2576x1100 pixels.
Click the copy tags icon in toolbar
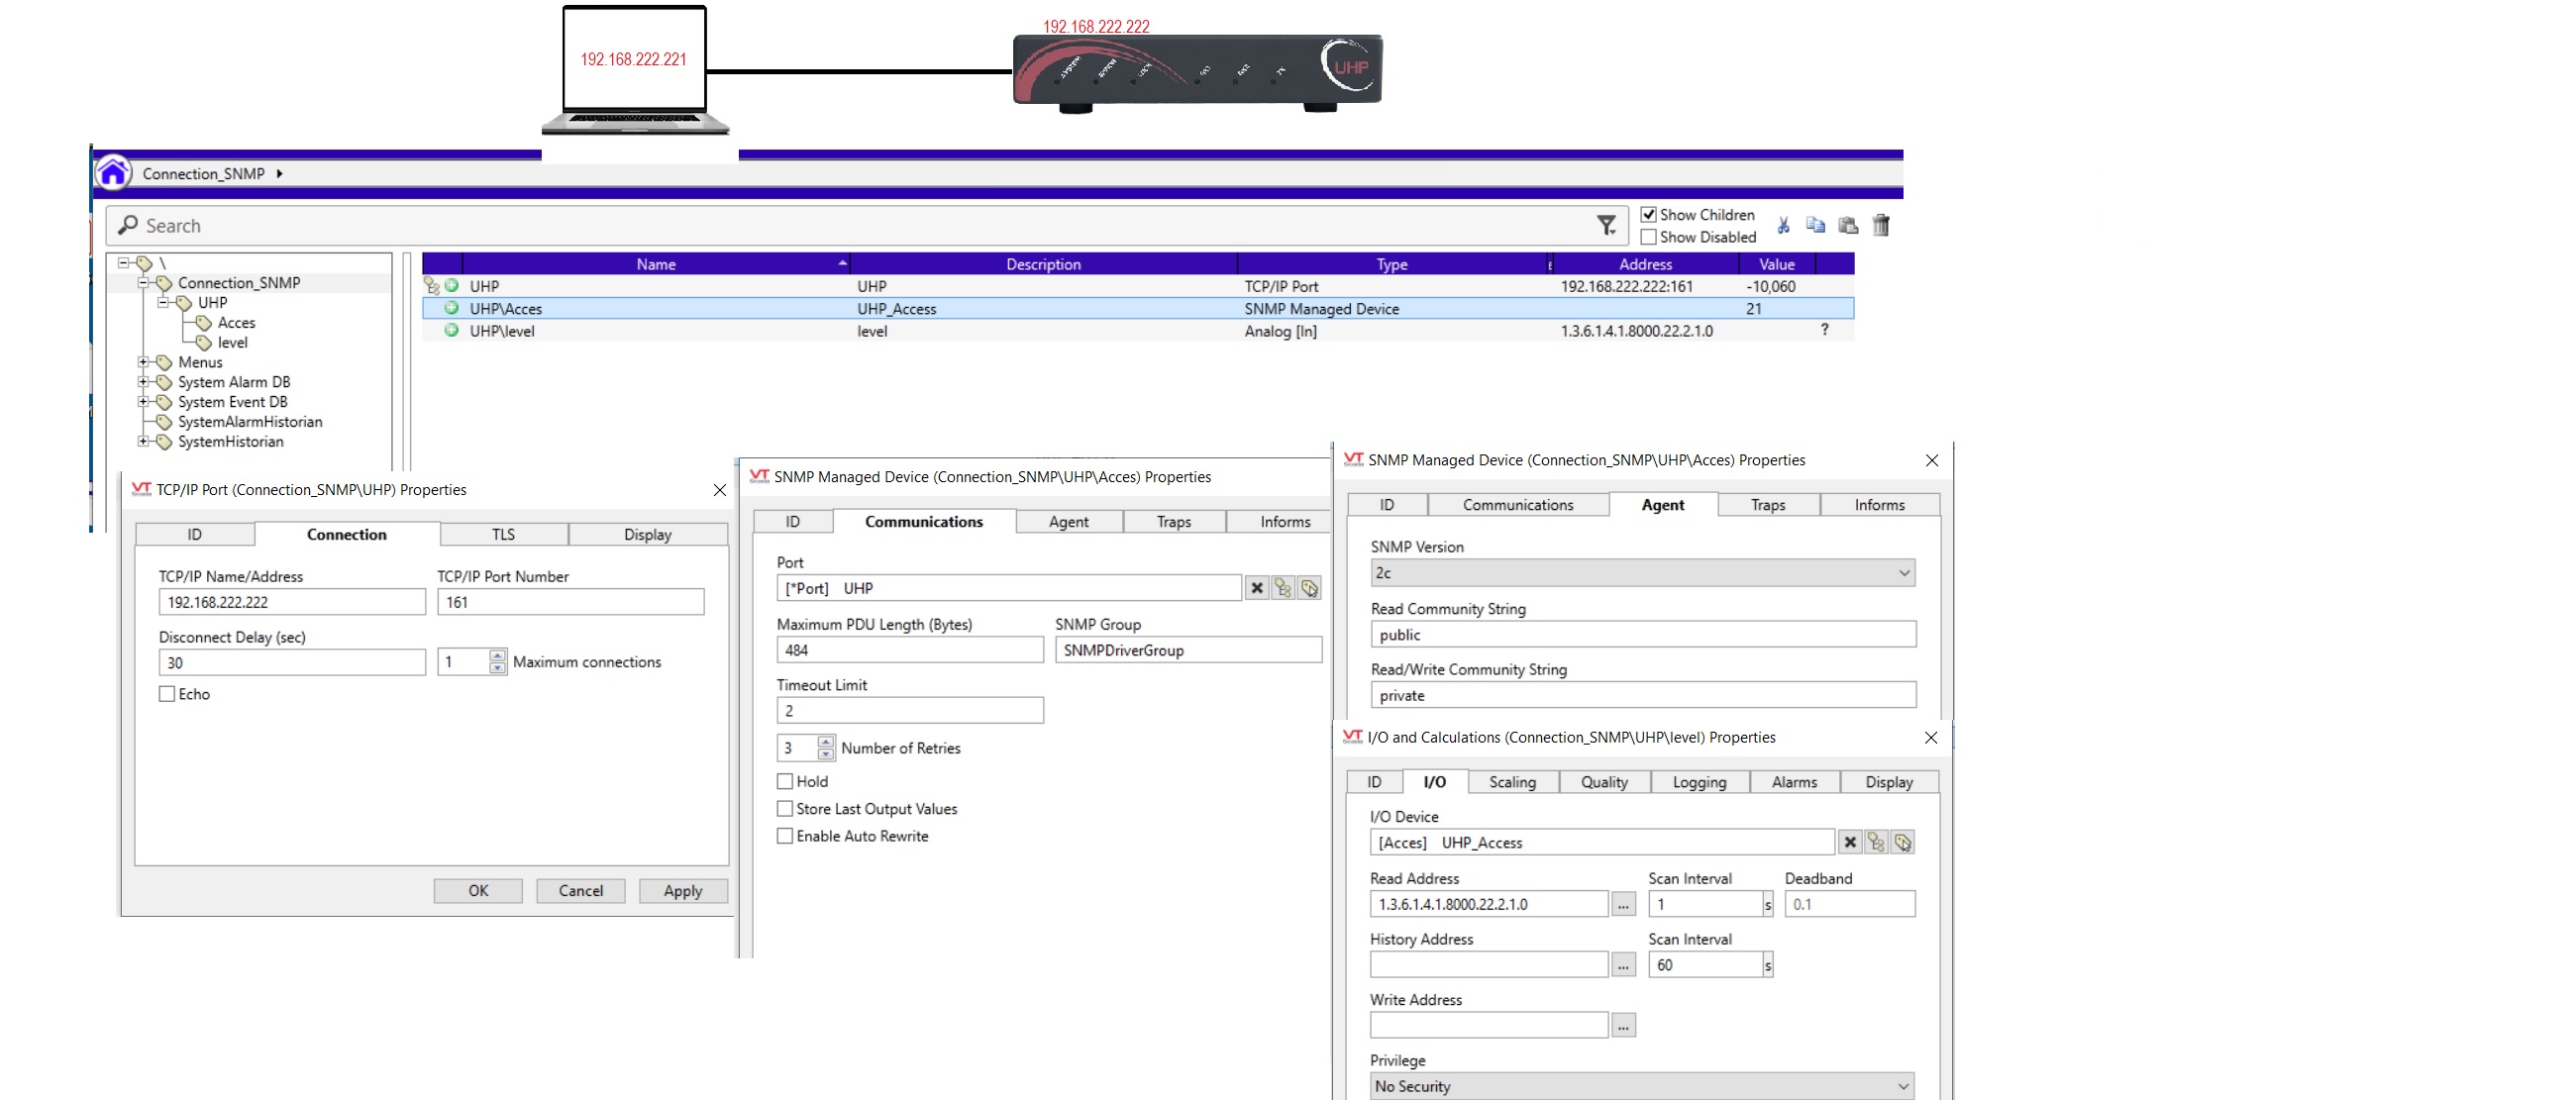click(1815, 226)
